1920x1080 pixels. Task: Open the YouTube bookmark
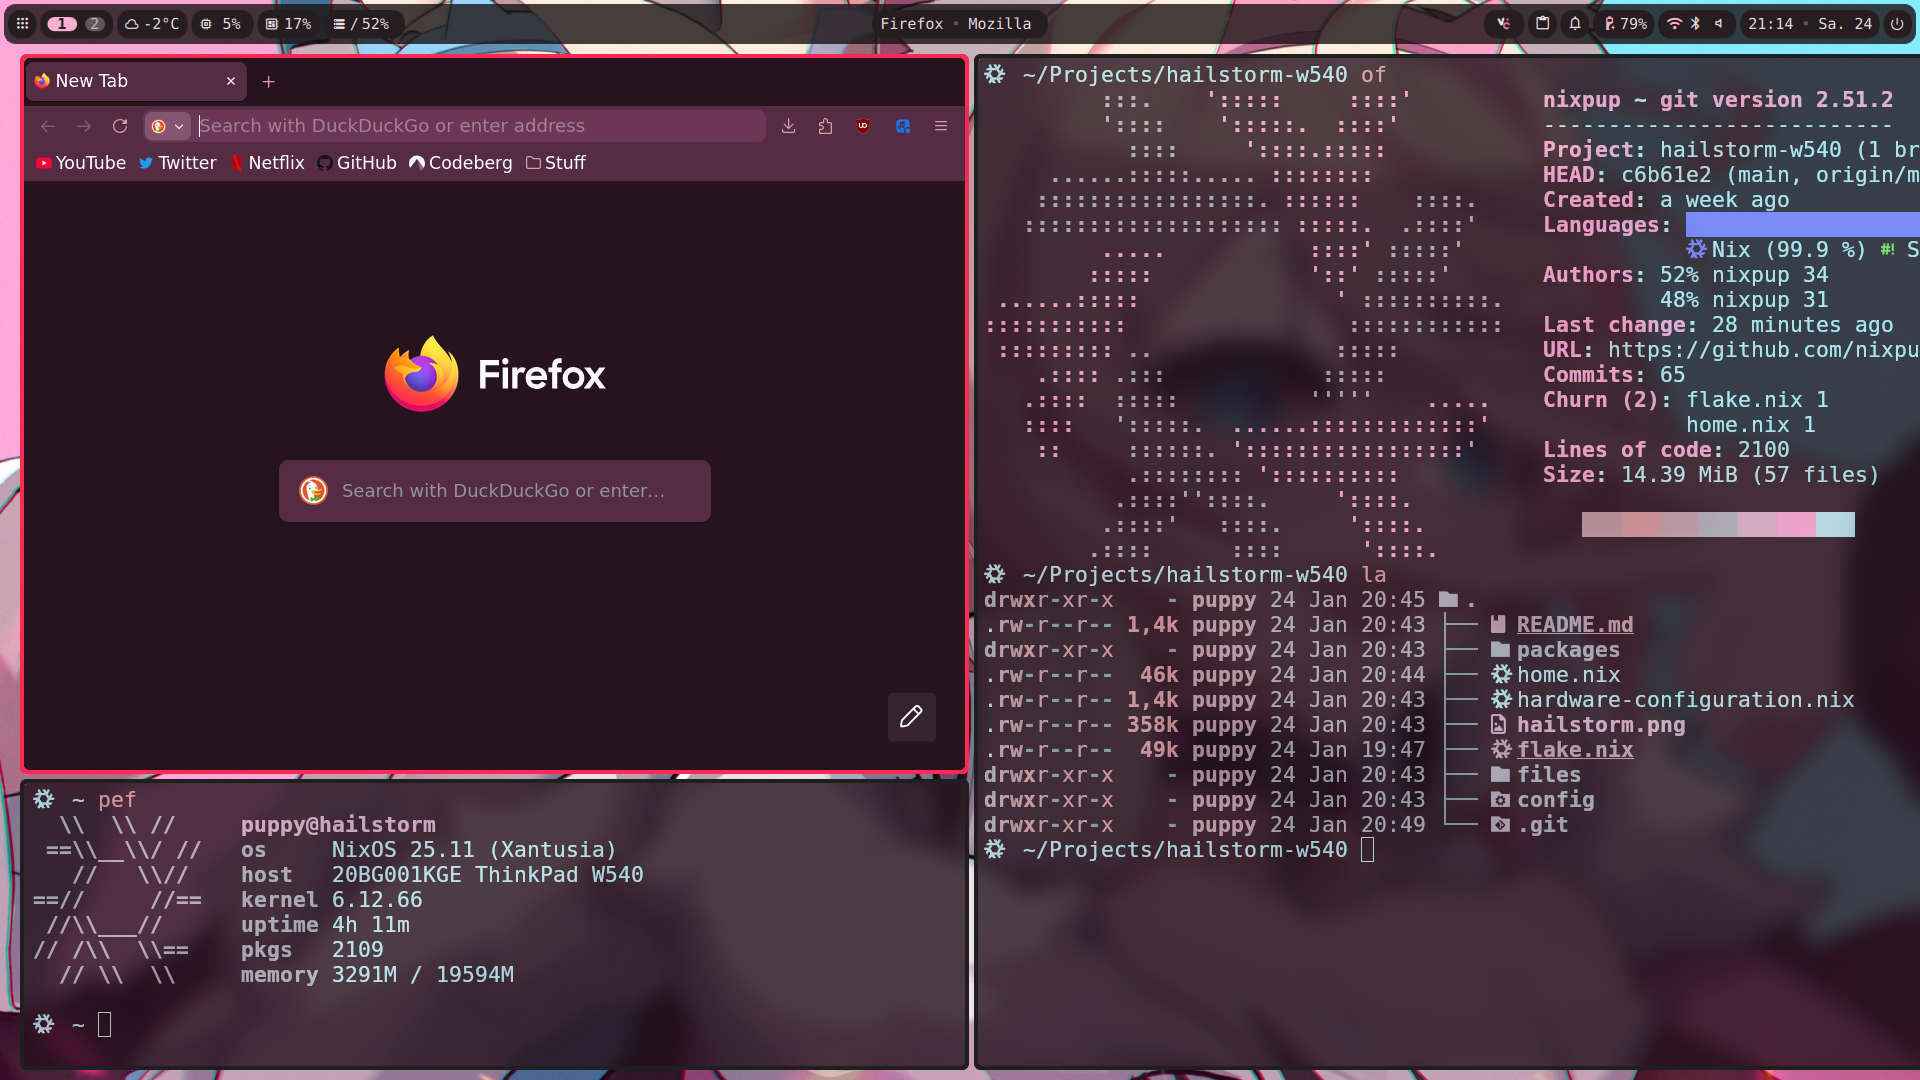[x=80, y=163]
